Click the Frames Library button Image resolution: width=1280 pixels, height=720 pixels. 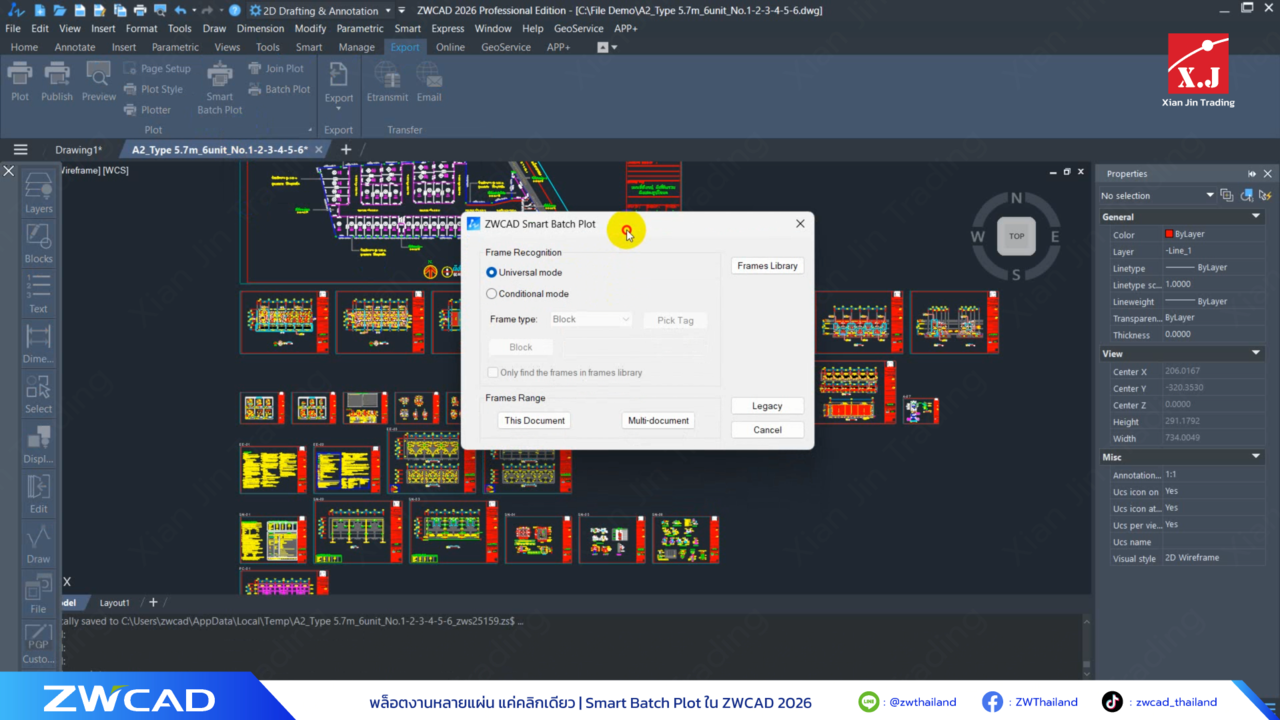767,266
